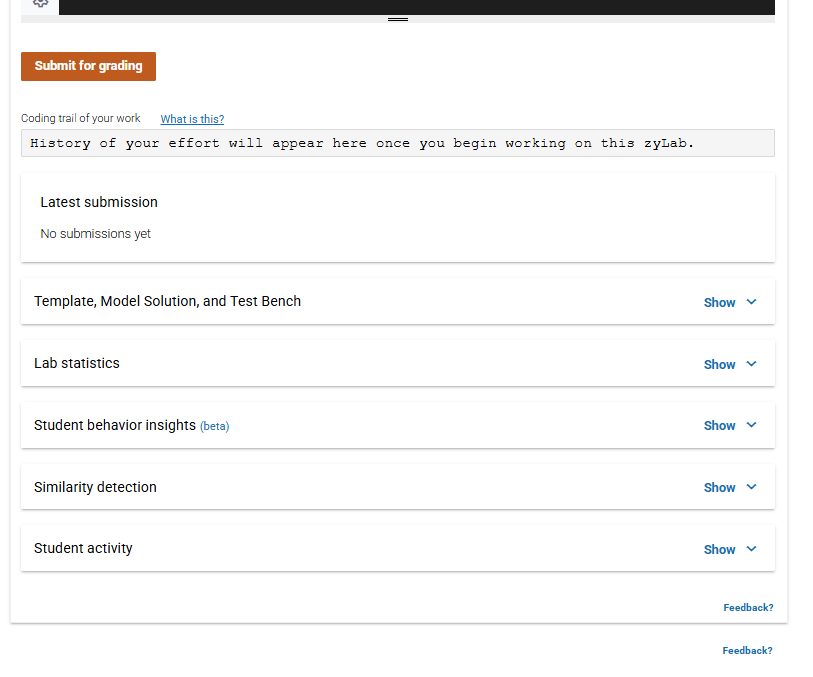The height and width of the screenshot is (677, 813).
Task: Click the Student activity chevron icon
Action: [x=751, y=548]
